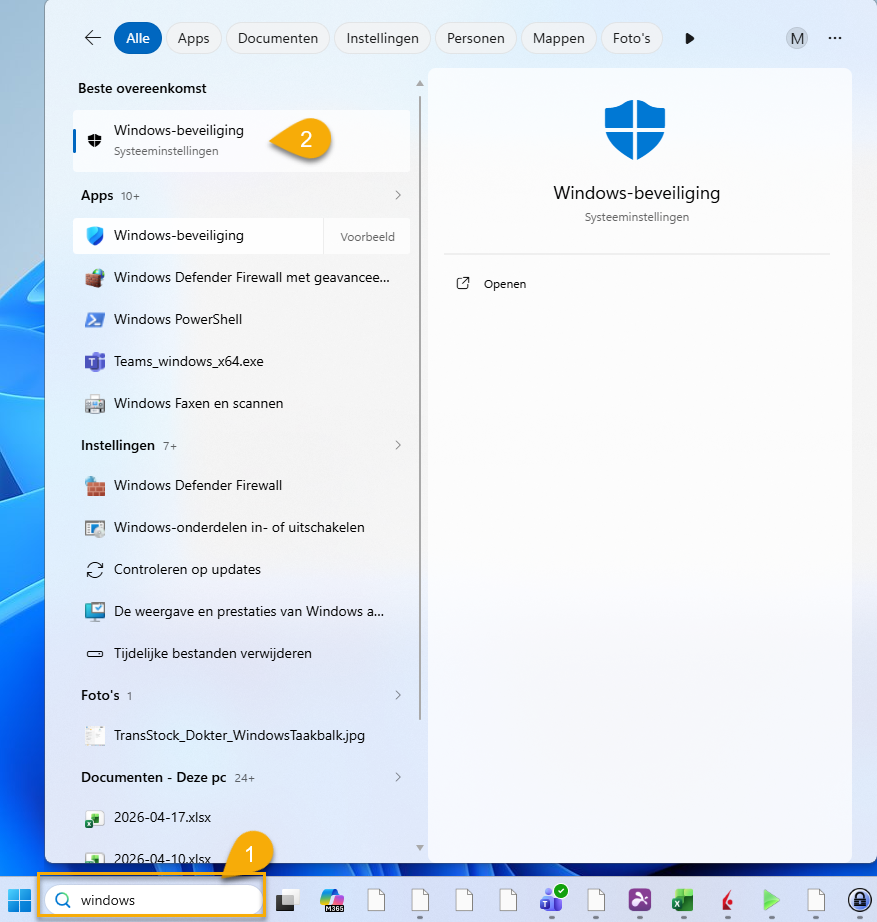Expand the Foto's results section
The image size is (877, 922).
[x=398, y=695]
